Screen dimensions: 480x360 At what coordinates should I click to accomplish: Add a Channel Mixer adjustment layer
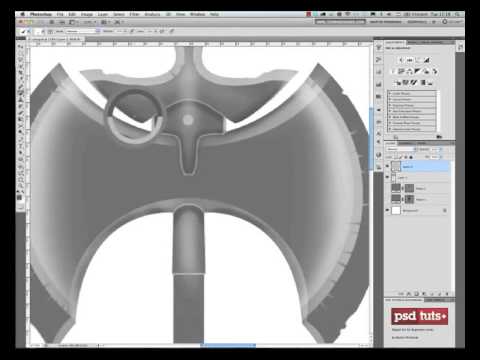click(x=435, y=71)
